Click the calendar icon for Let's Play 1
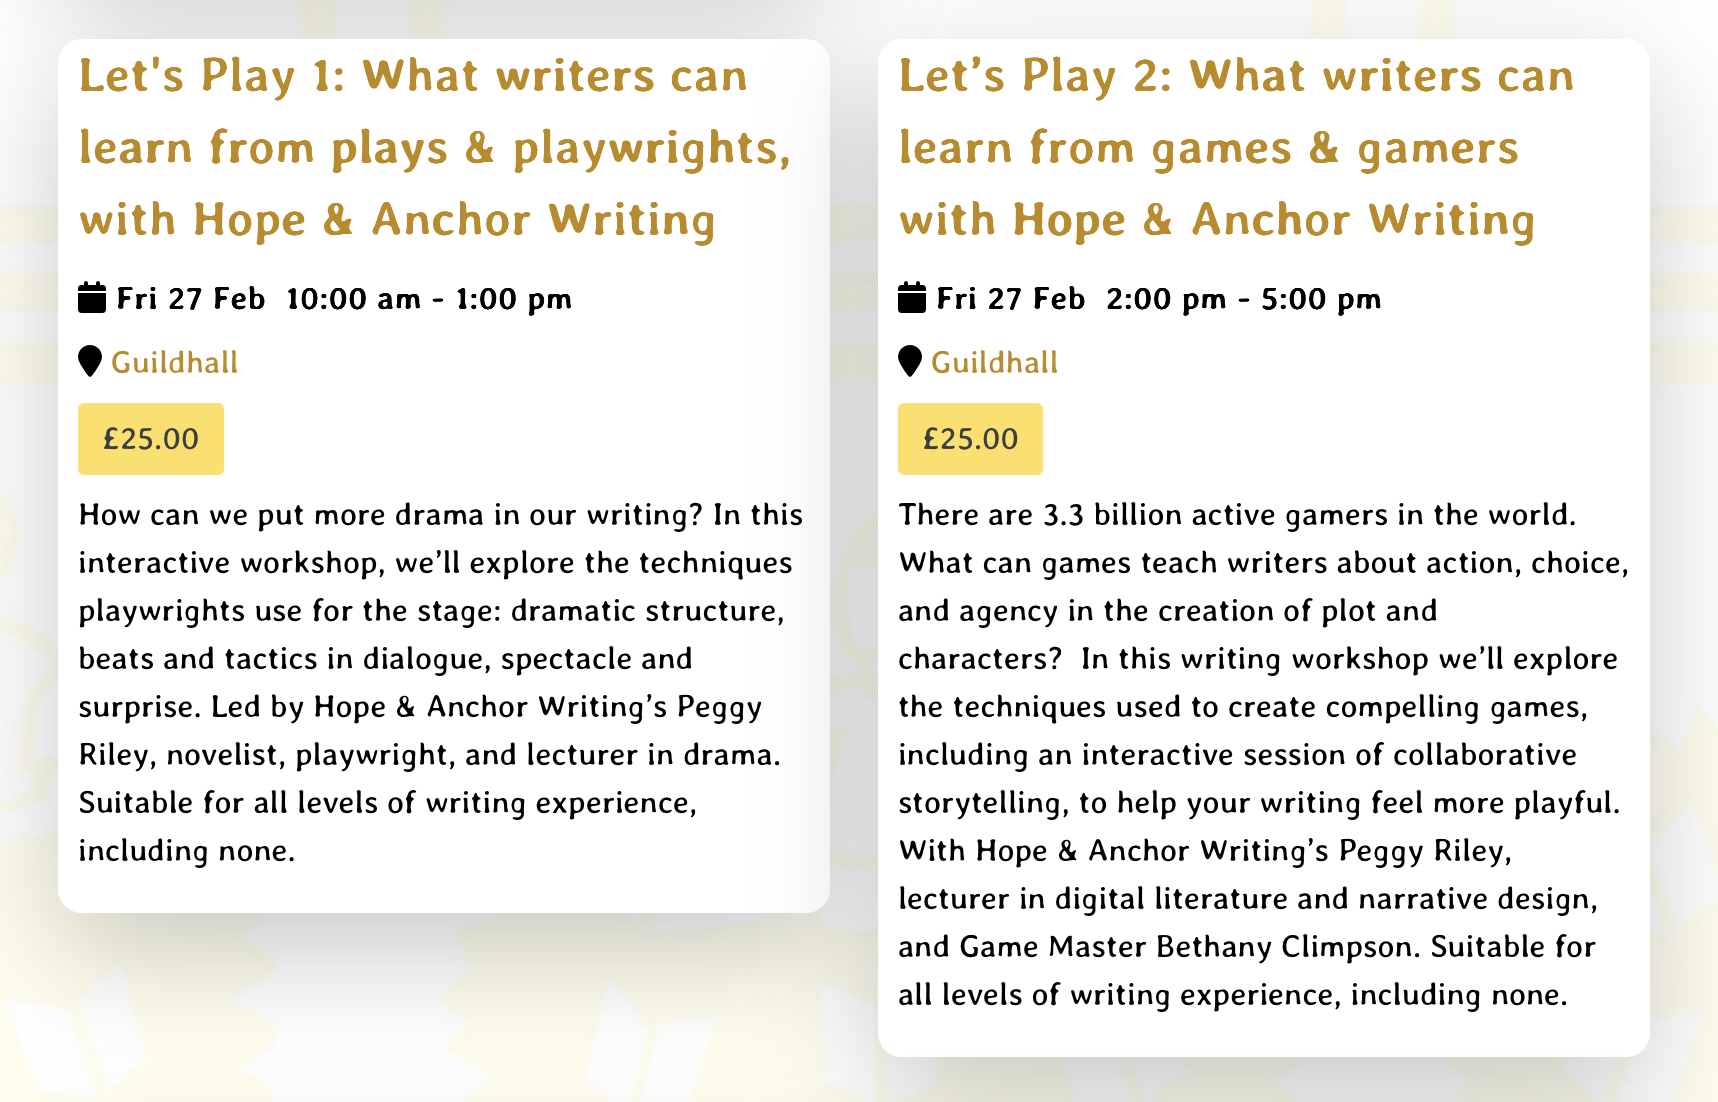This screenshot has height=1102, width=1718. 92,298
